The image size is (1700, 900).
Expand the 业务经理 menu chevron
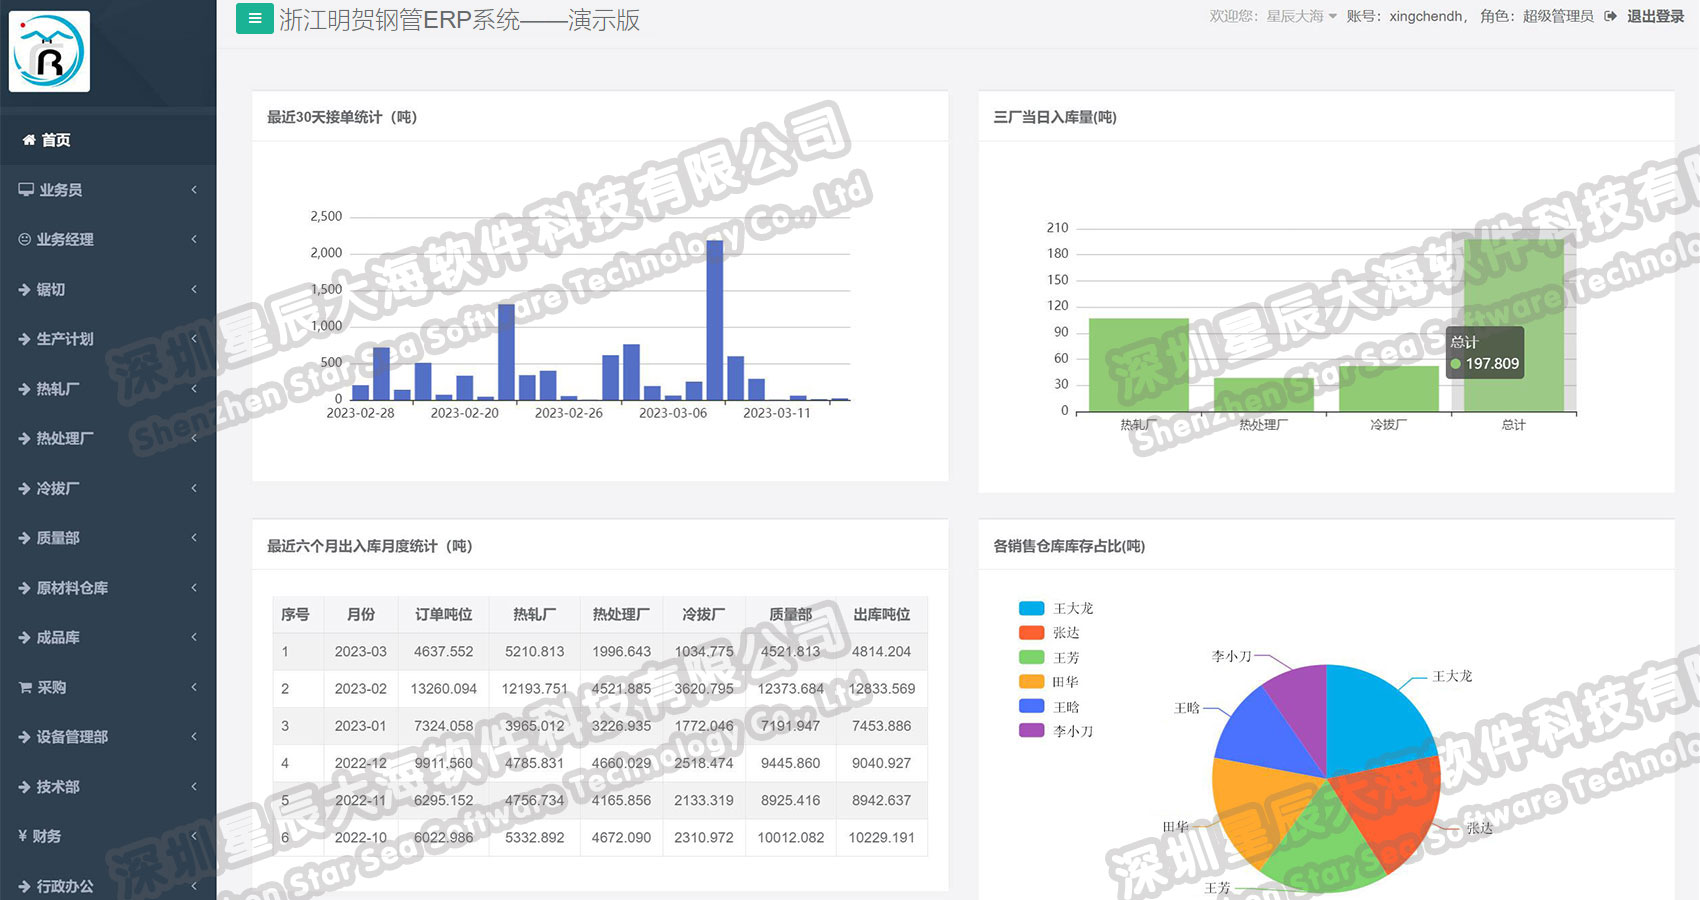pyautogui.click(x=194, y=239)
